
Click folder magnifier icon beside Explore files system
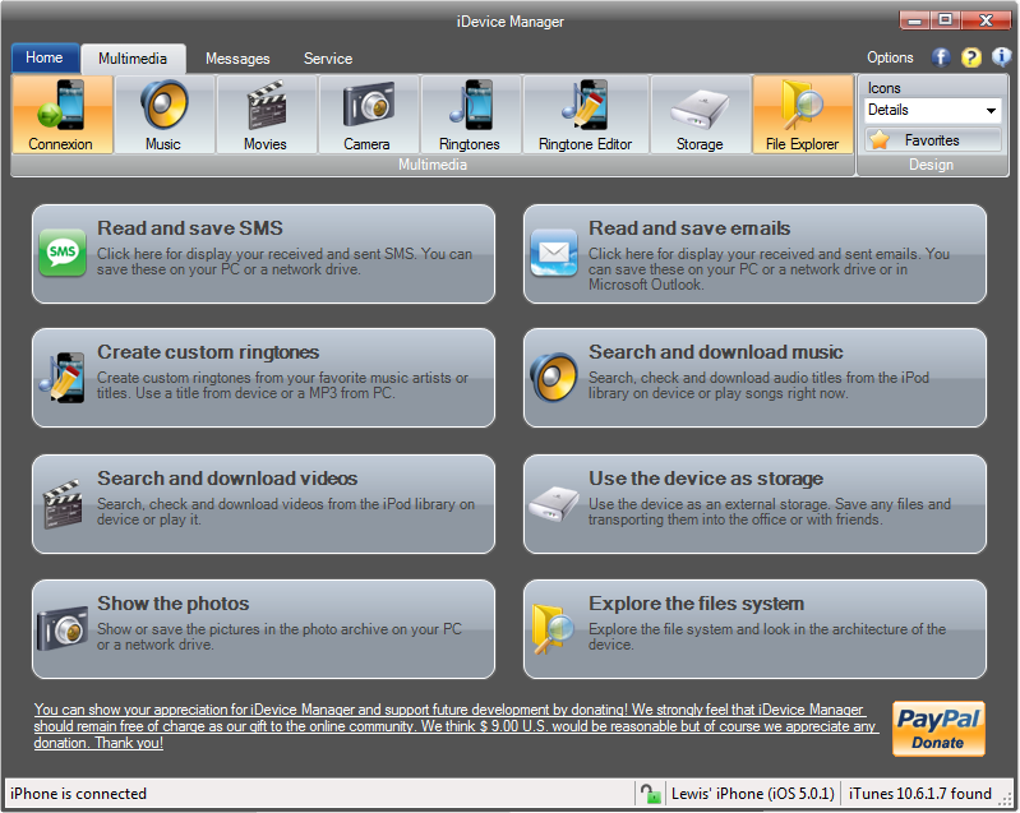[x=554, y=629]
